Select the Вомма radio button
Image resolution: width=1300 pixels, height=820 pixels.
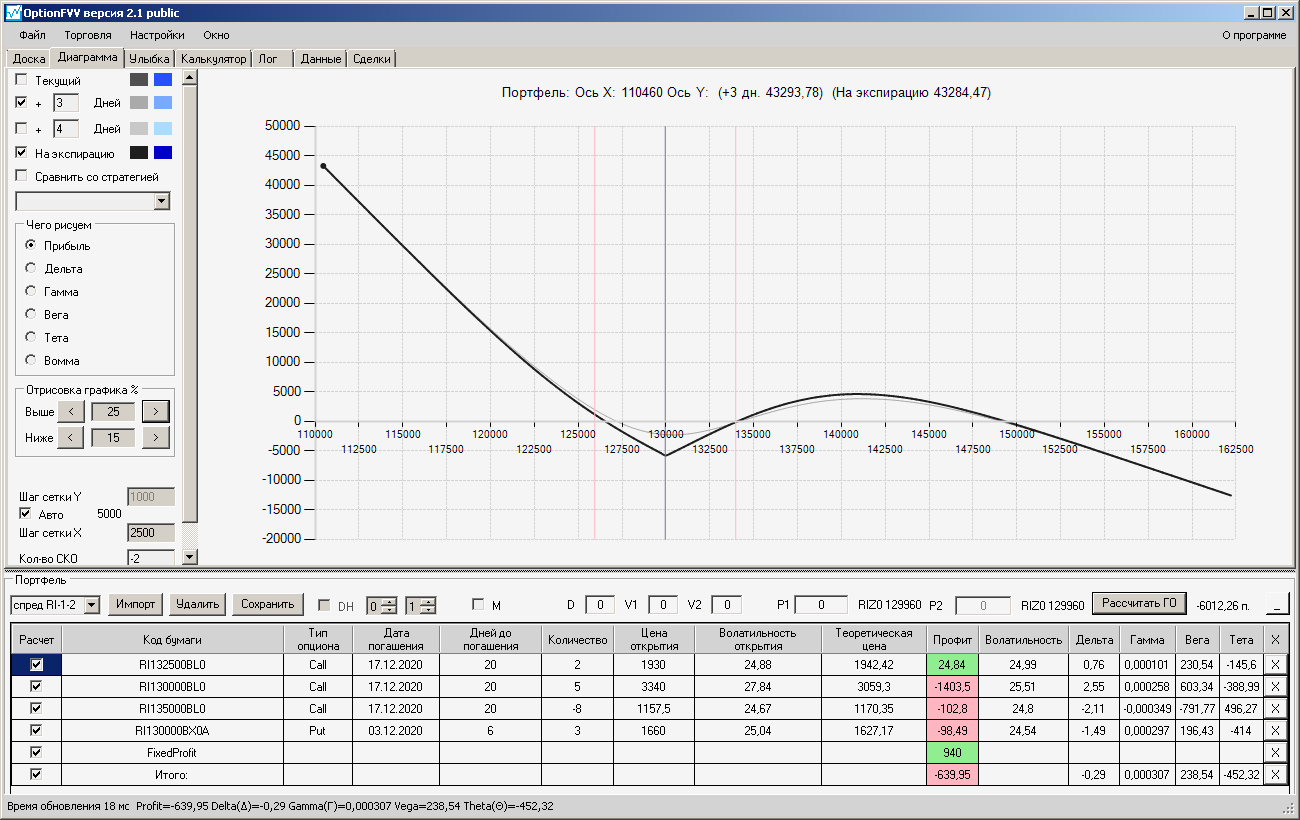[31, 360]
